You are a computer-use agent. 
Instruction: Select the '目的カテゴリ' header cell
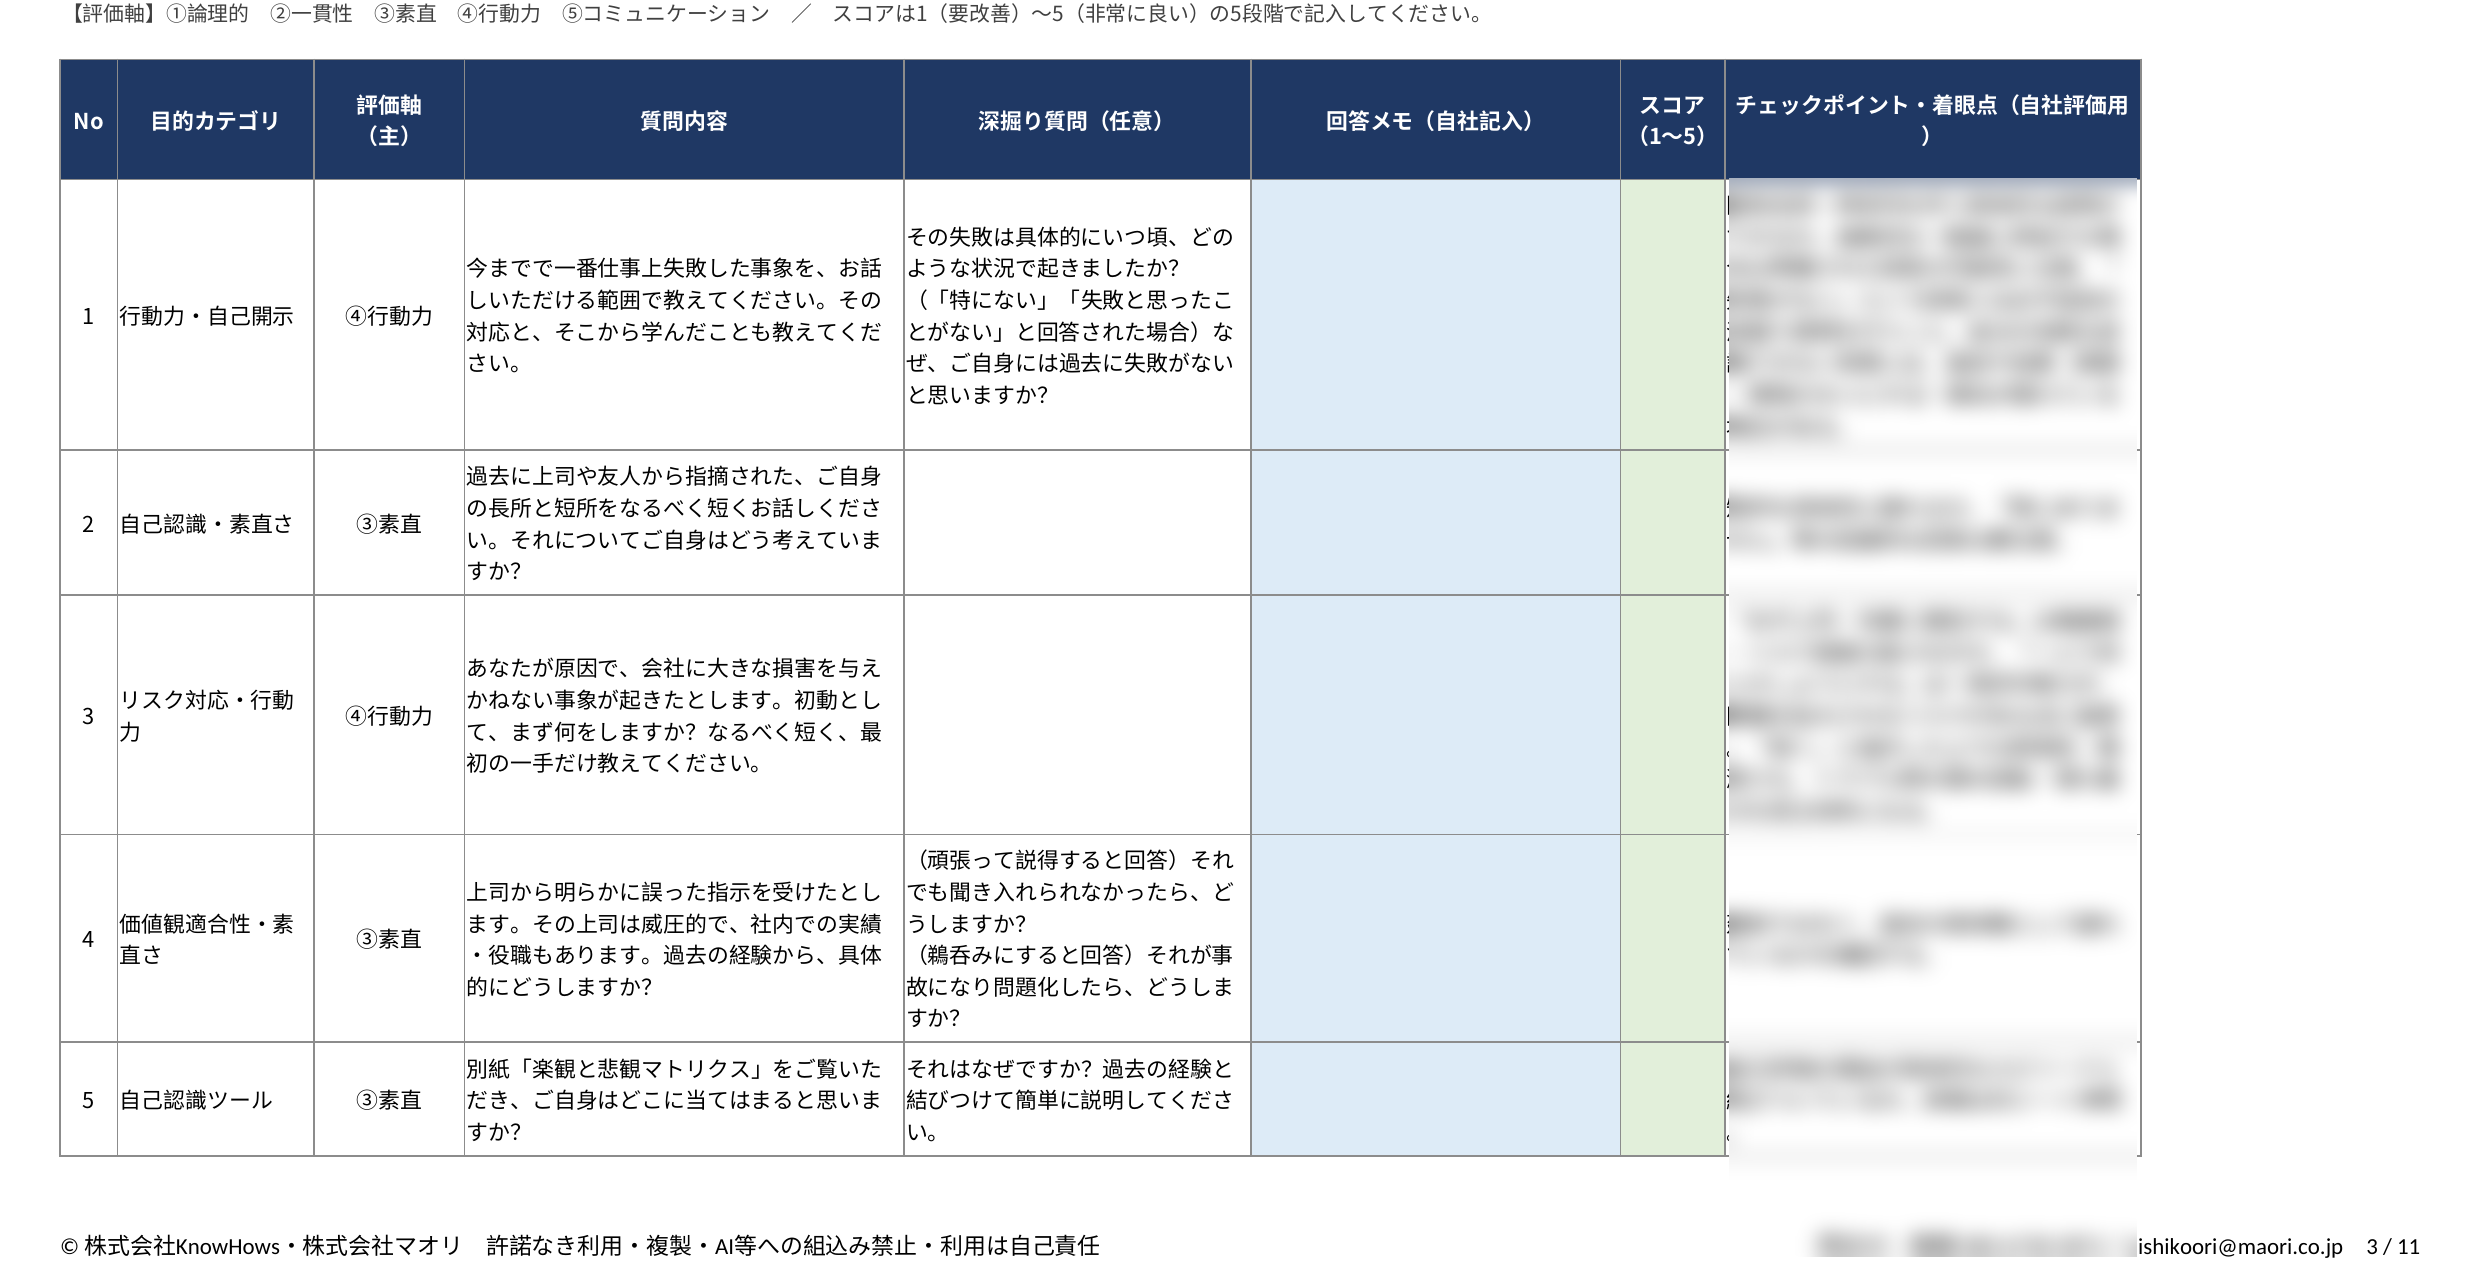(x=215, y=120)
